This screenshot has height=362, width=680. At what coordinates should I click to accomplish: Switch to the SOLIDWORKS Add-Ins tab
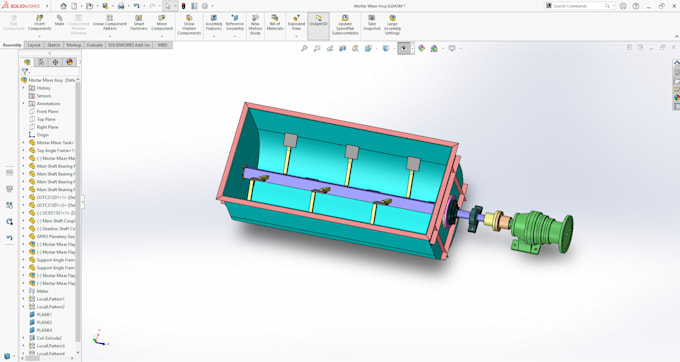pos(129,45)
